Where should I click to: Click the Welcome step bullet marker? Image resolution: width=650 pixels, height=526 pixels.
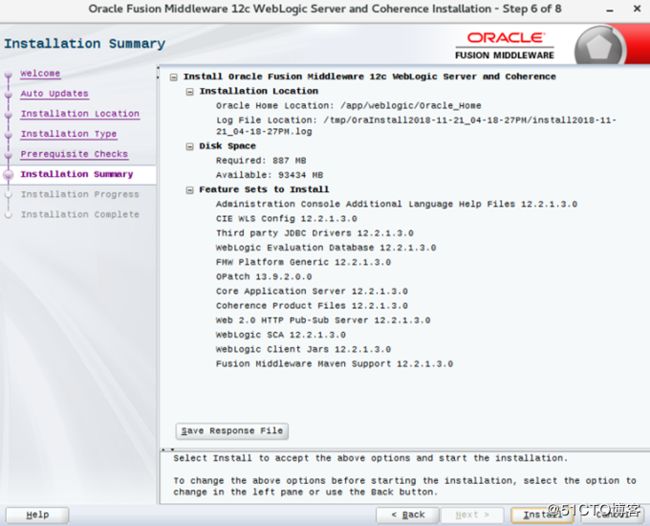tap(8, 75)
